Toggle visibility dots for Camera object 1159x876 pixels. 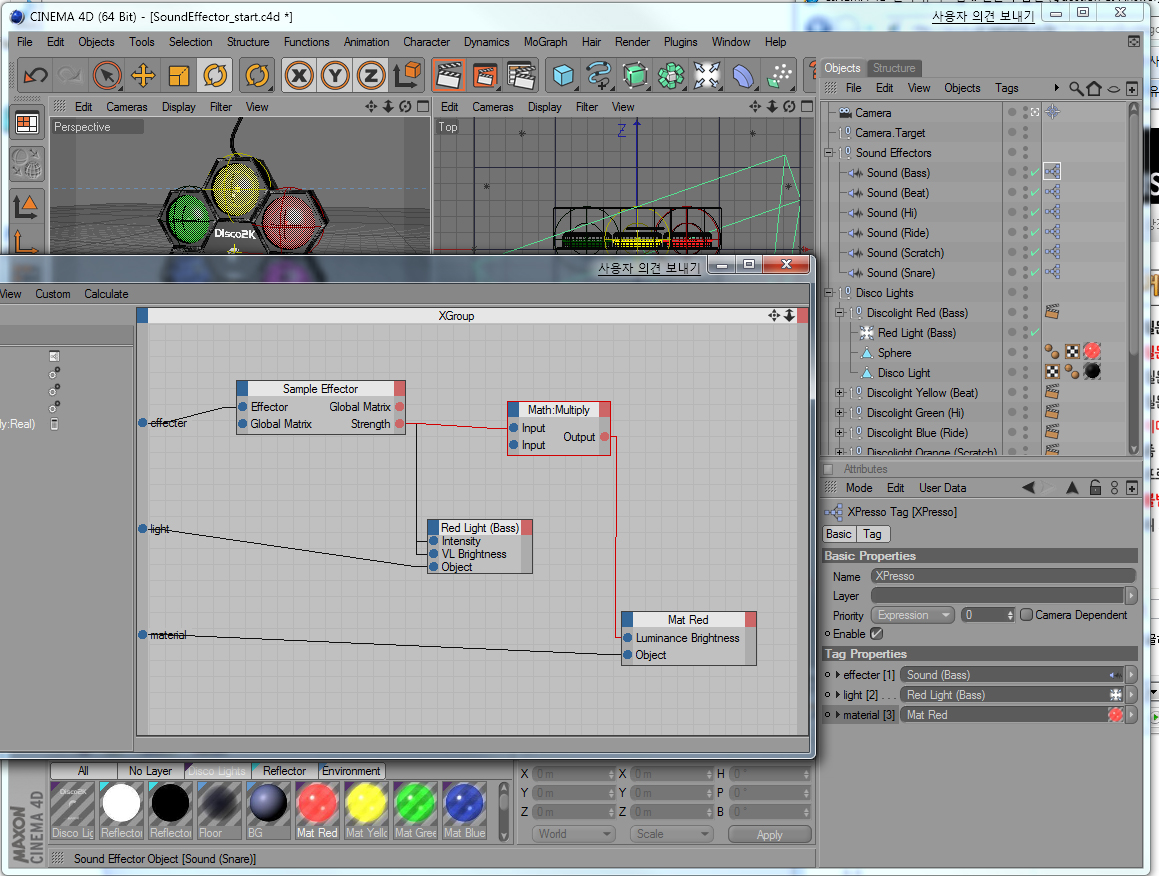(x=1024, y=113)
